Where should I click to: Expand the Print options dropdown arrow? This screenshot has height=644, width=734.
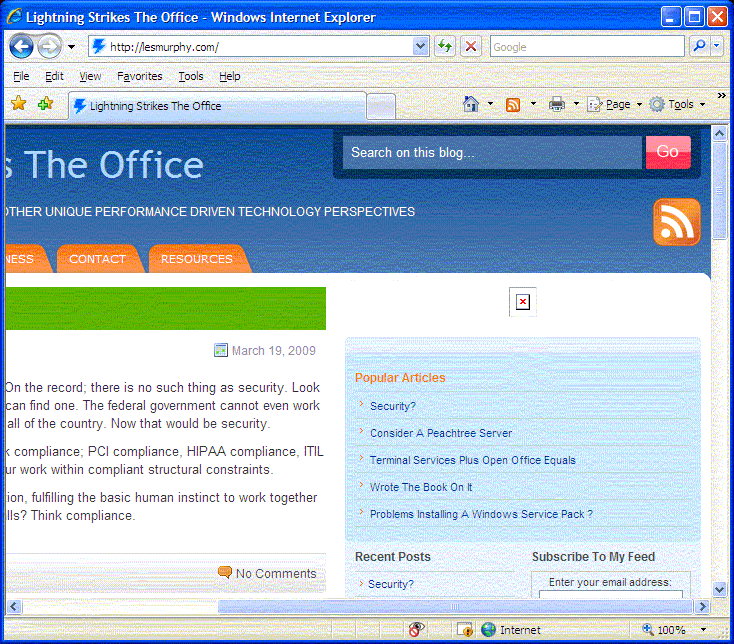576,104
